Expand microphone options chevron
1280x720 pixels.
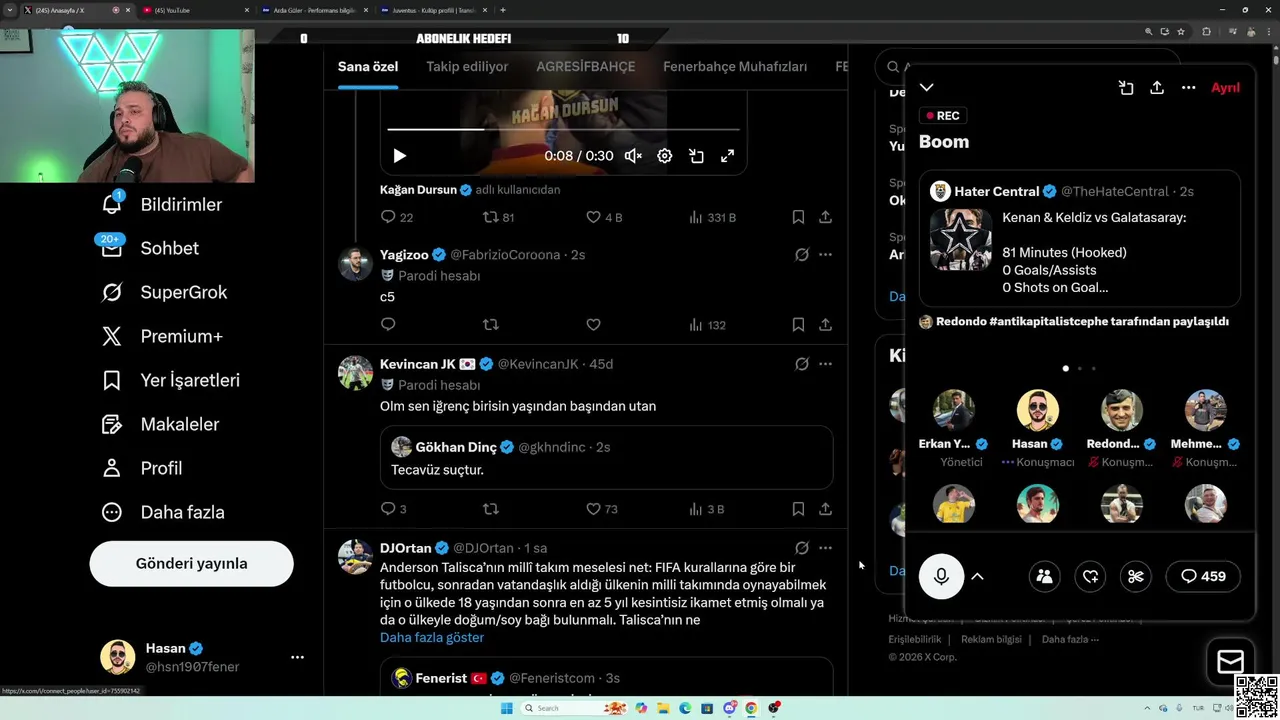tap(978, 576)
